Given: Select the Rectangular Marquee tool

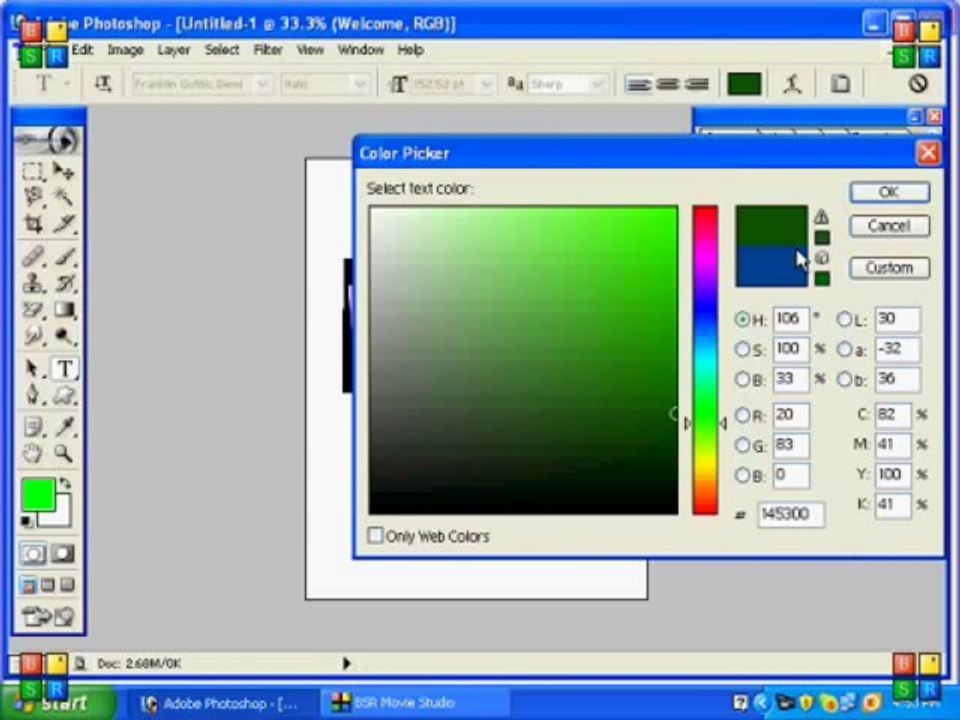Looking at the screenshot, I should (33, 171).
